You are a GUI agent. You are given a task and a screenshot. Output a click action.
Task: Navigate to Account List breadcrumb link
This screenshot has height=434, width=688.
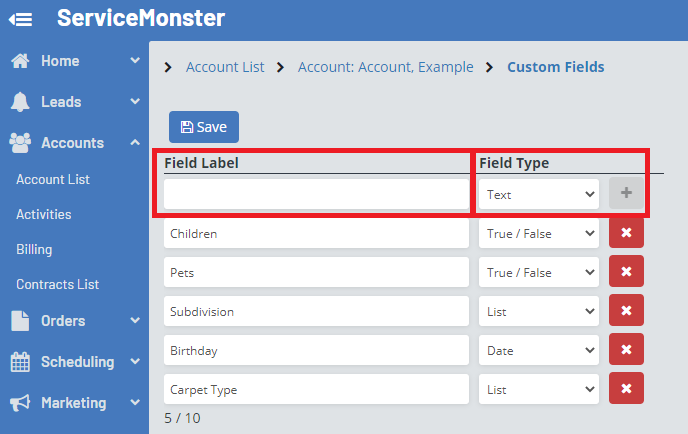pyautogui.click(x=225, y=67)
